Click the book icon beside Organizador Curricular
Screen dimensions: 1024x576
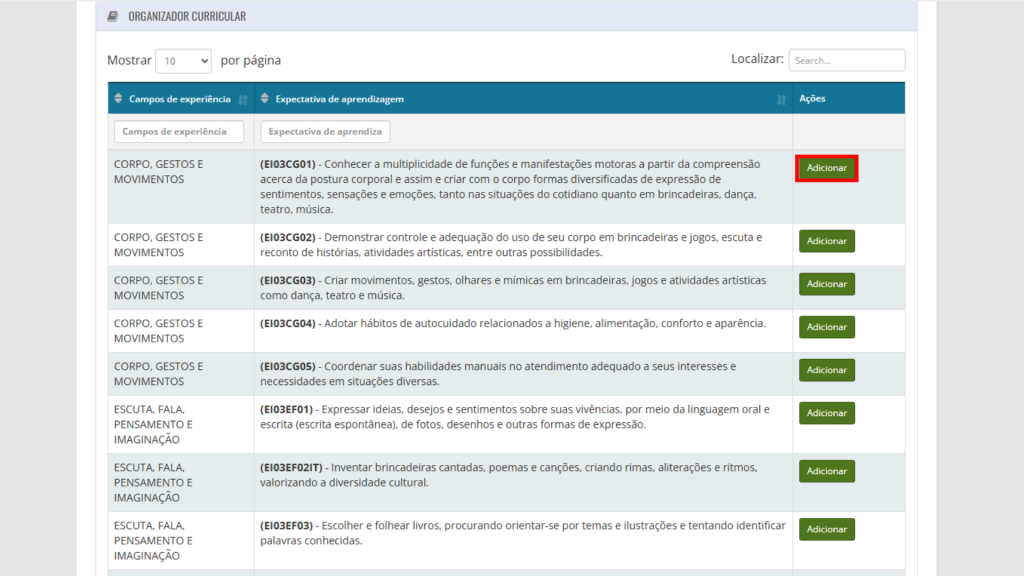[x=113, y=16]
